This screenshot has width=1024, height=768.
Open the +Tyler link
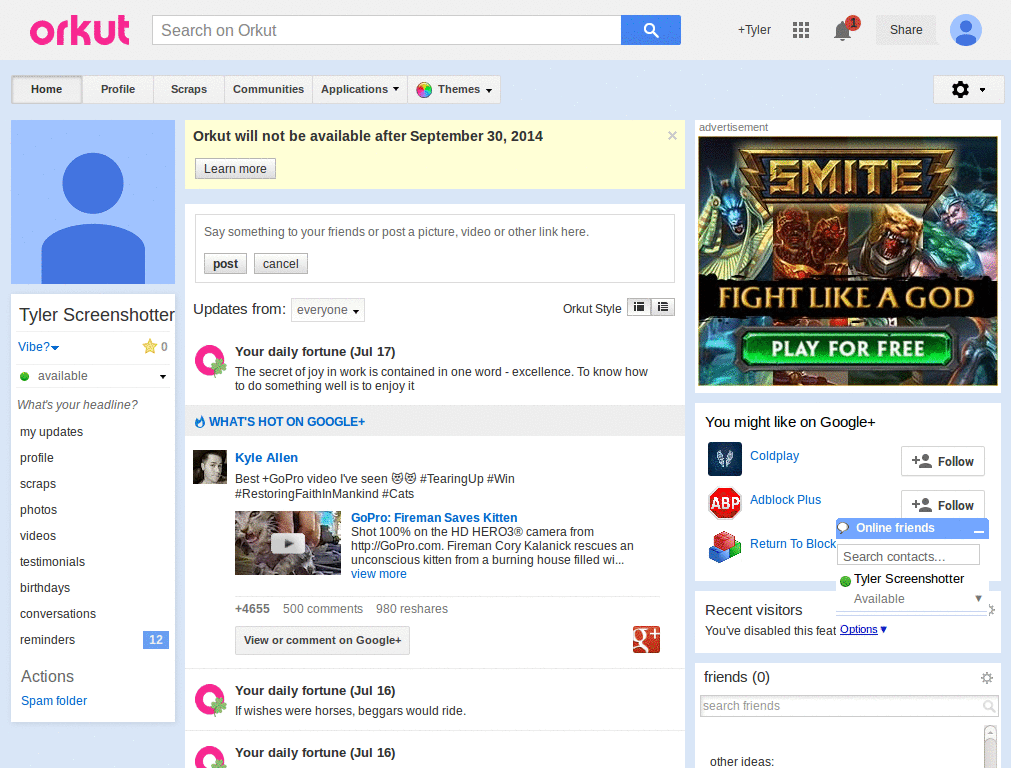(754, 30)
